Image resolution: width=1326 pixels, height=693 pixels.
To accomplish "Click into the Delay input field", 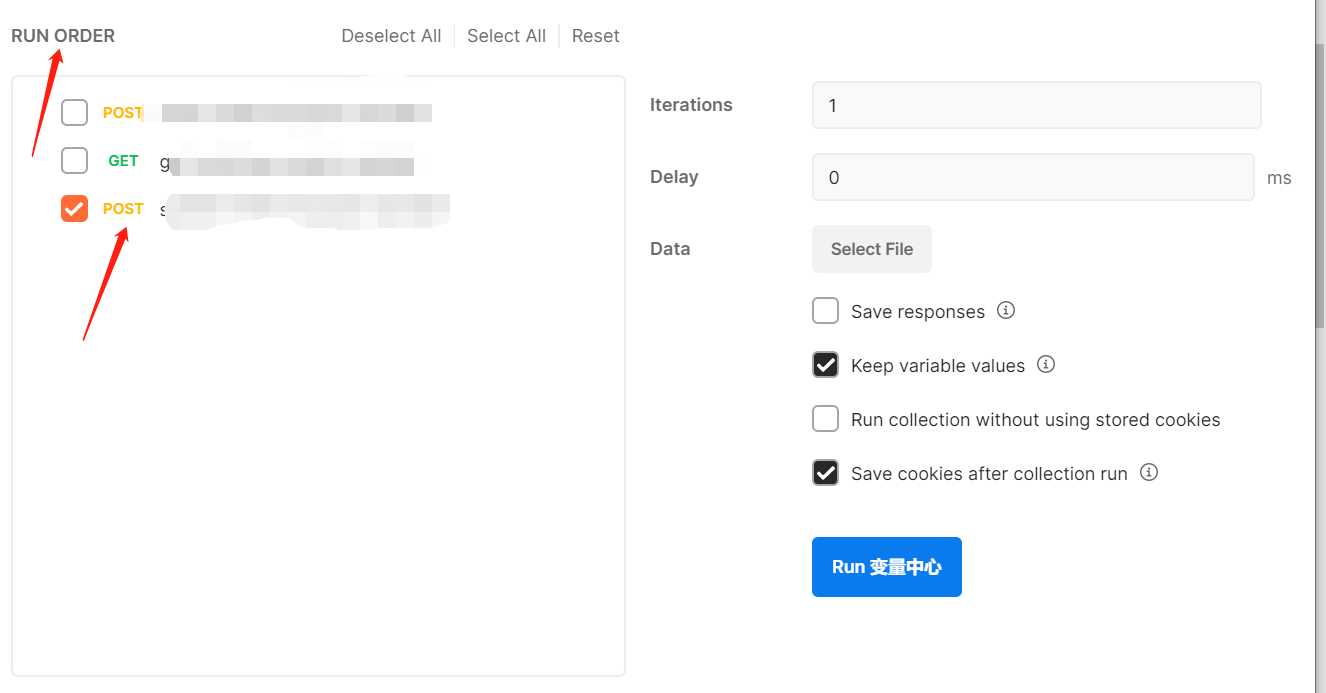I will pyautogui.click(x=1032, y=177).
